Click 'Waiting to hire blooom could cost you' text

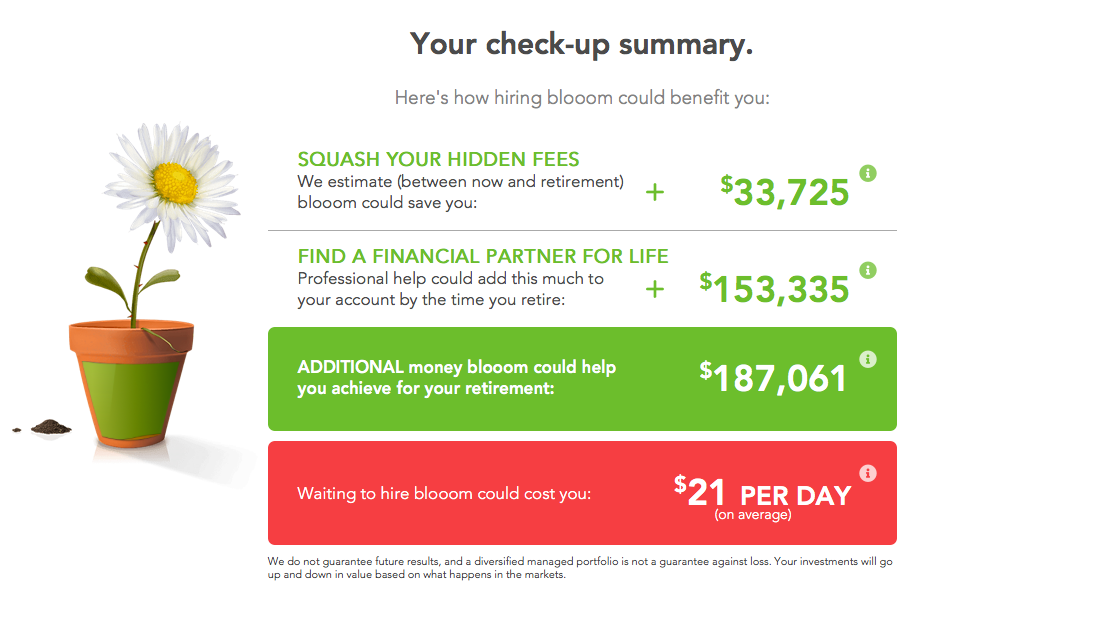444,494
